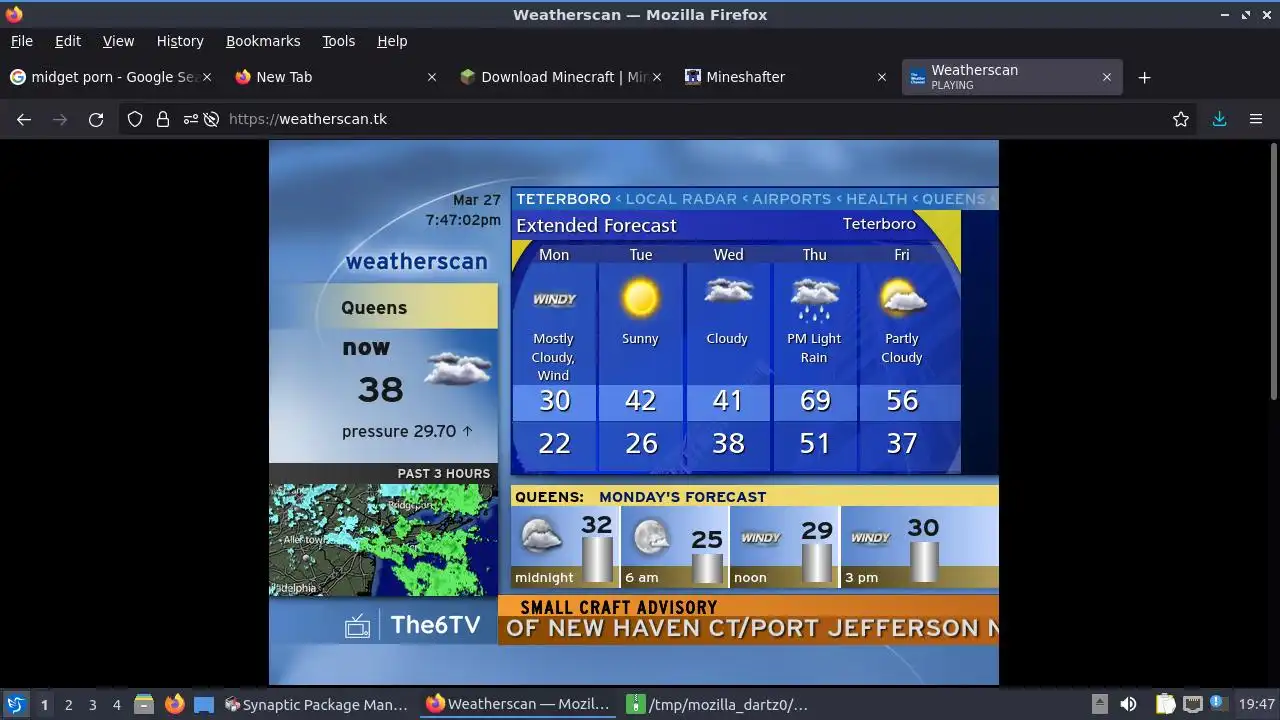The image size is (1280, 720).
Task: Open the clipboard manager tray icon
Action: pyautogui.click(x=1165, y=704)
